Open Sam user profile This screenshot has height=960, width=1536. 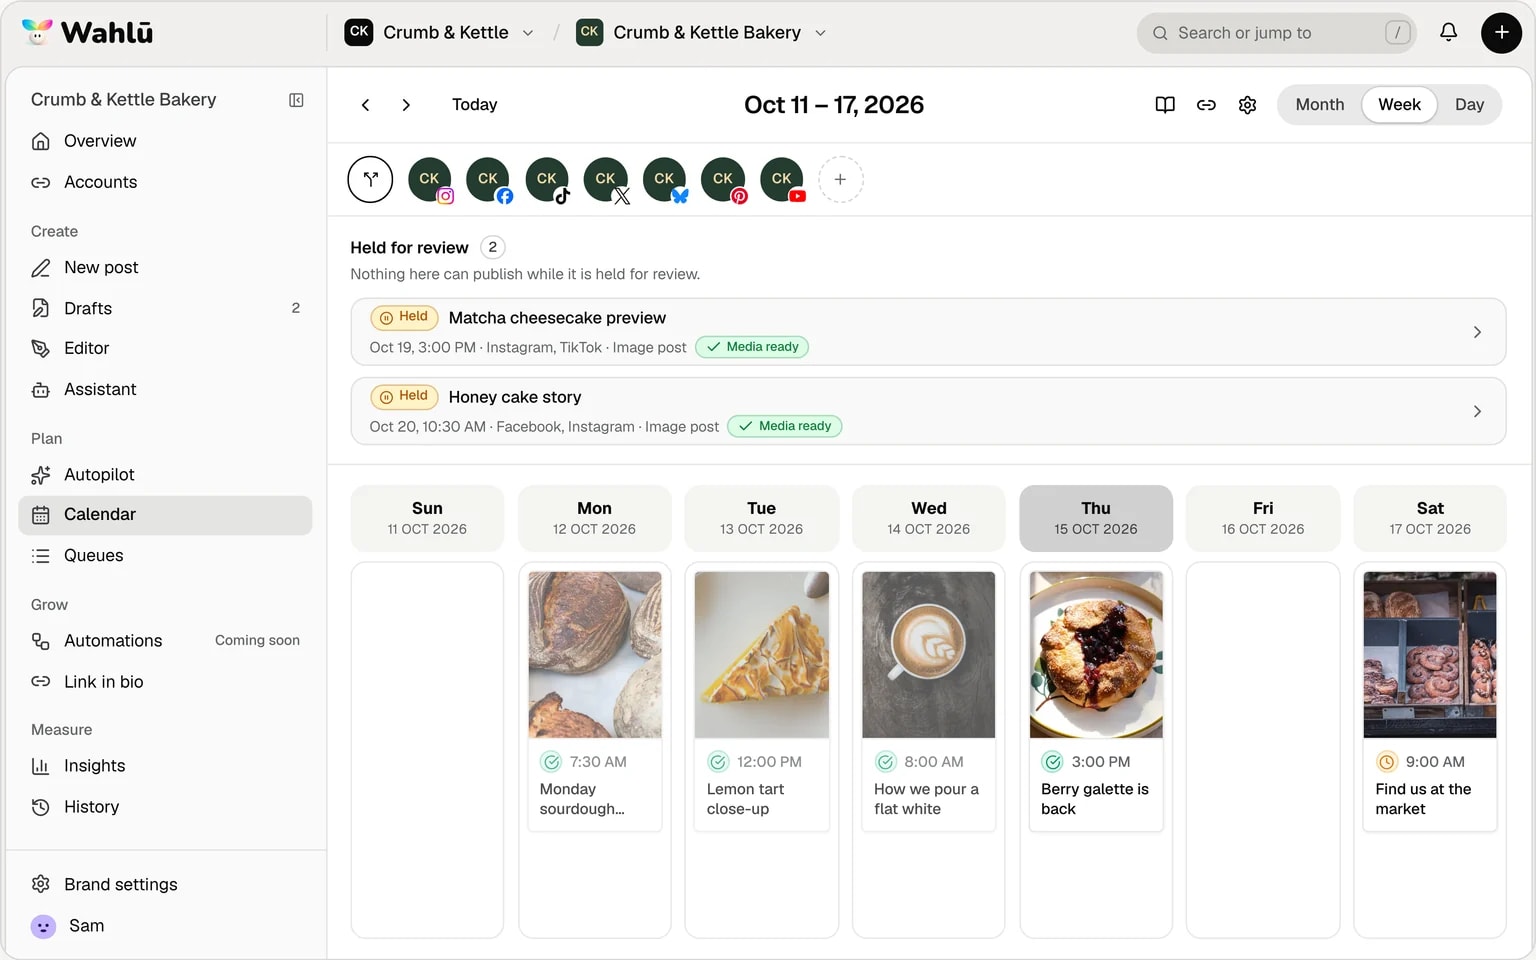(x=165, y=926)
